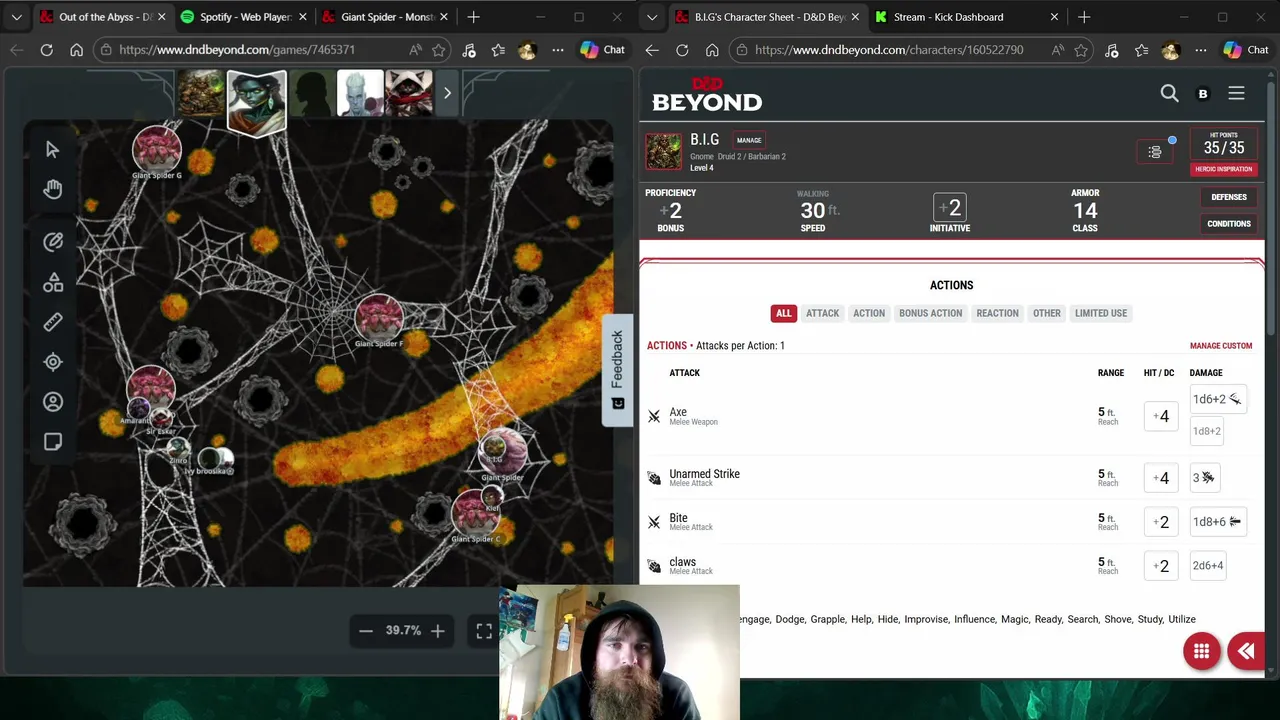Open the Feedback side tab

tap(617, 369)
